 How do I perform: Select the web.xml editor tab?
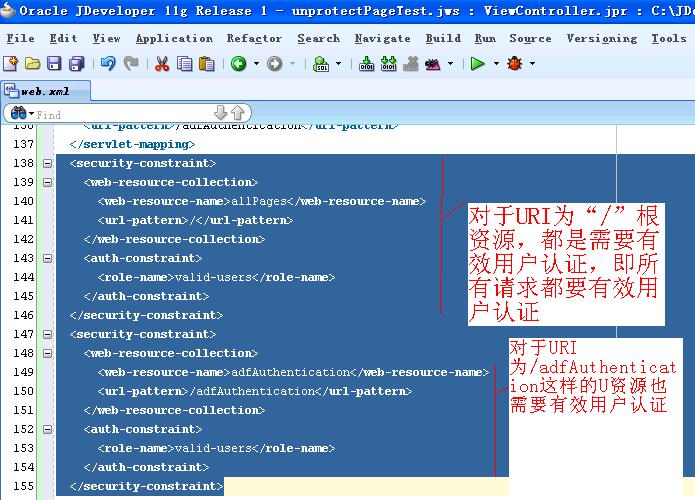pyautogui.click(x=46, y=91)
